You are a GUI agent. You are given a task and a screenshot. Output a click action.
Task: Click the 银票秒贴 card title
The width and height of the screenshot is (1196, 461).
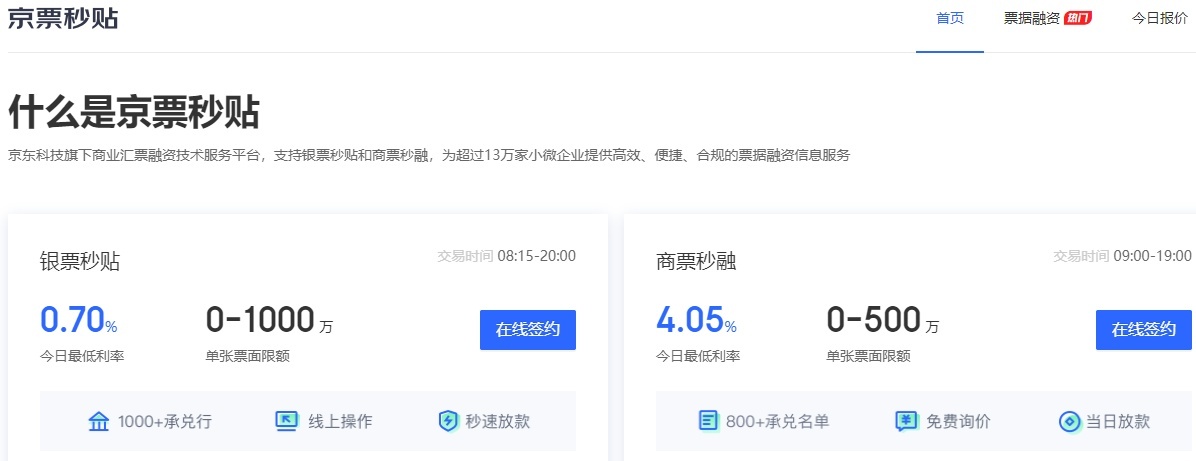(79, 262)
